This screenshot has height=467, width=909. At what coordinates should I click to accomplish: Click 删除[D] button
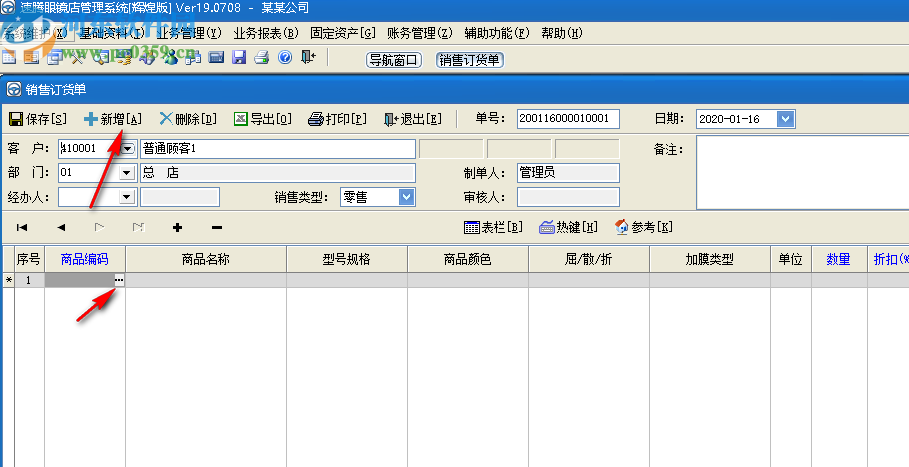[188, 119]
